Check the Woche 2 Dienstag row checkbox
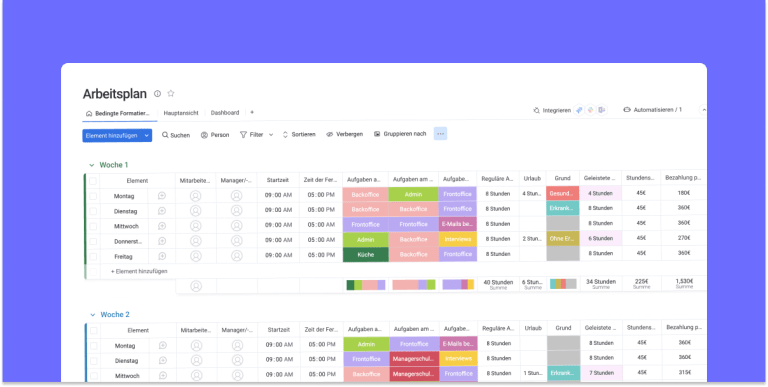The image size is (768, 387). click(94, 361)
